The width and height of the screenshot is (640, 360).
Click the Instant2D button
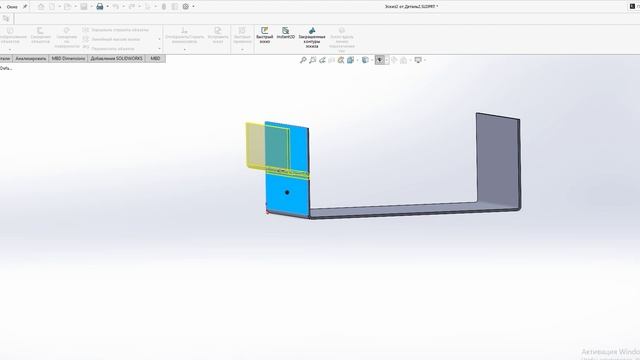coord(286,33)
